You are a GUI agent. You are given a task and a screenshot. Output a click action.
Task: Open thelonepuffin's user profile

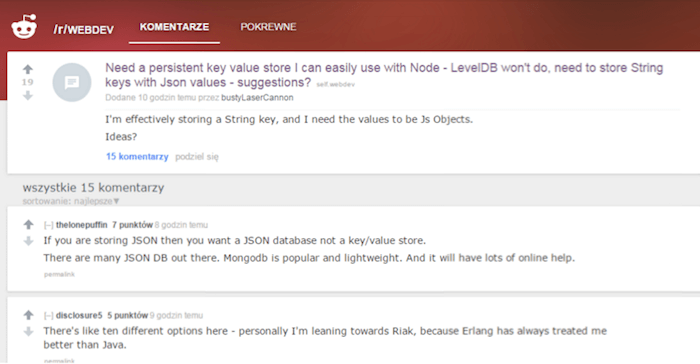82,225
